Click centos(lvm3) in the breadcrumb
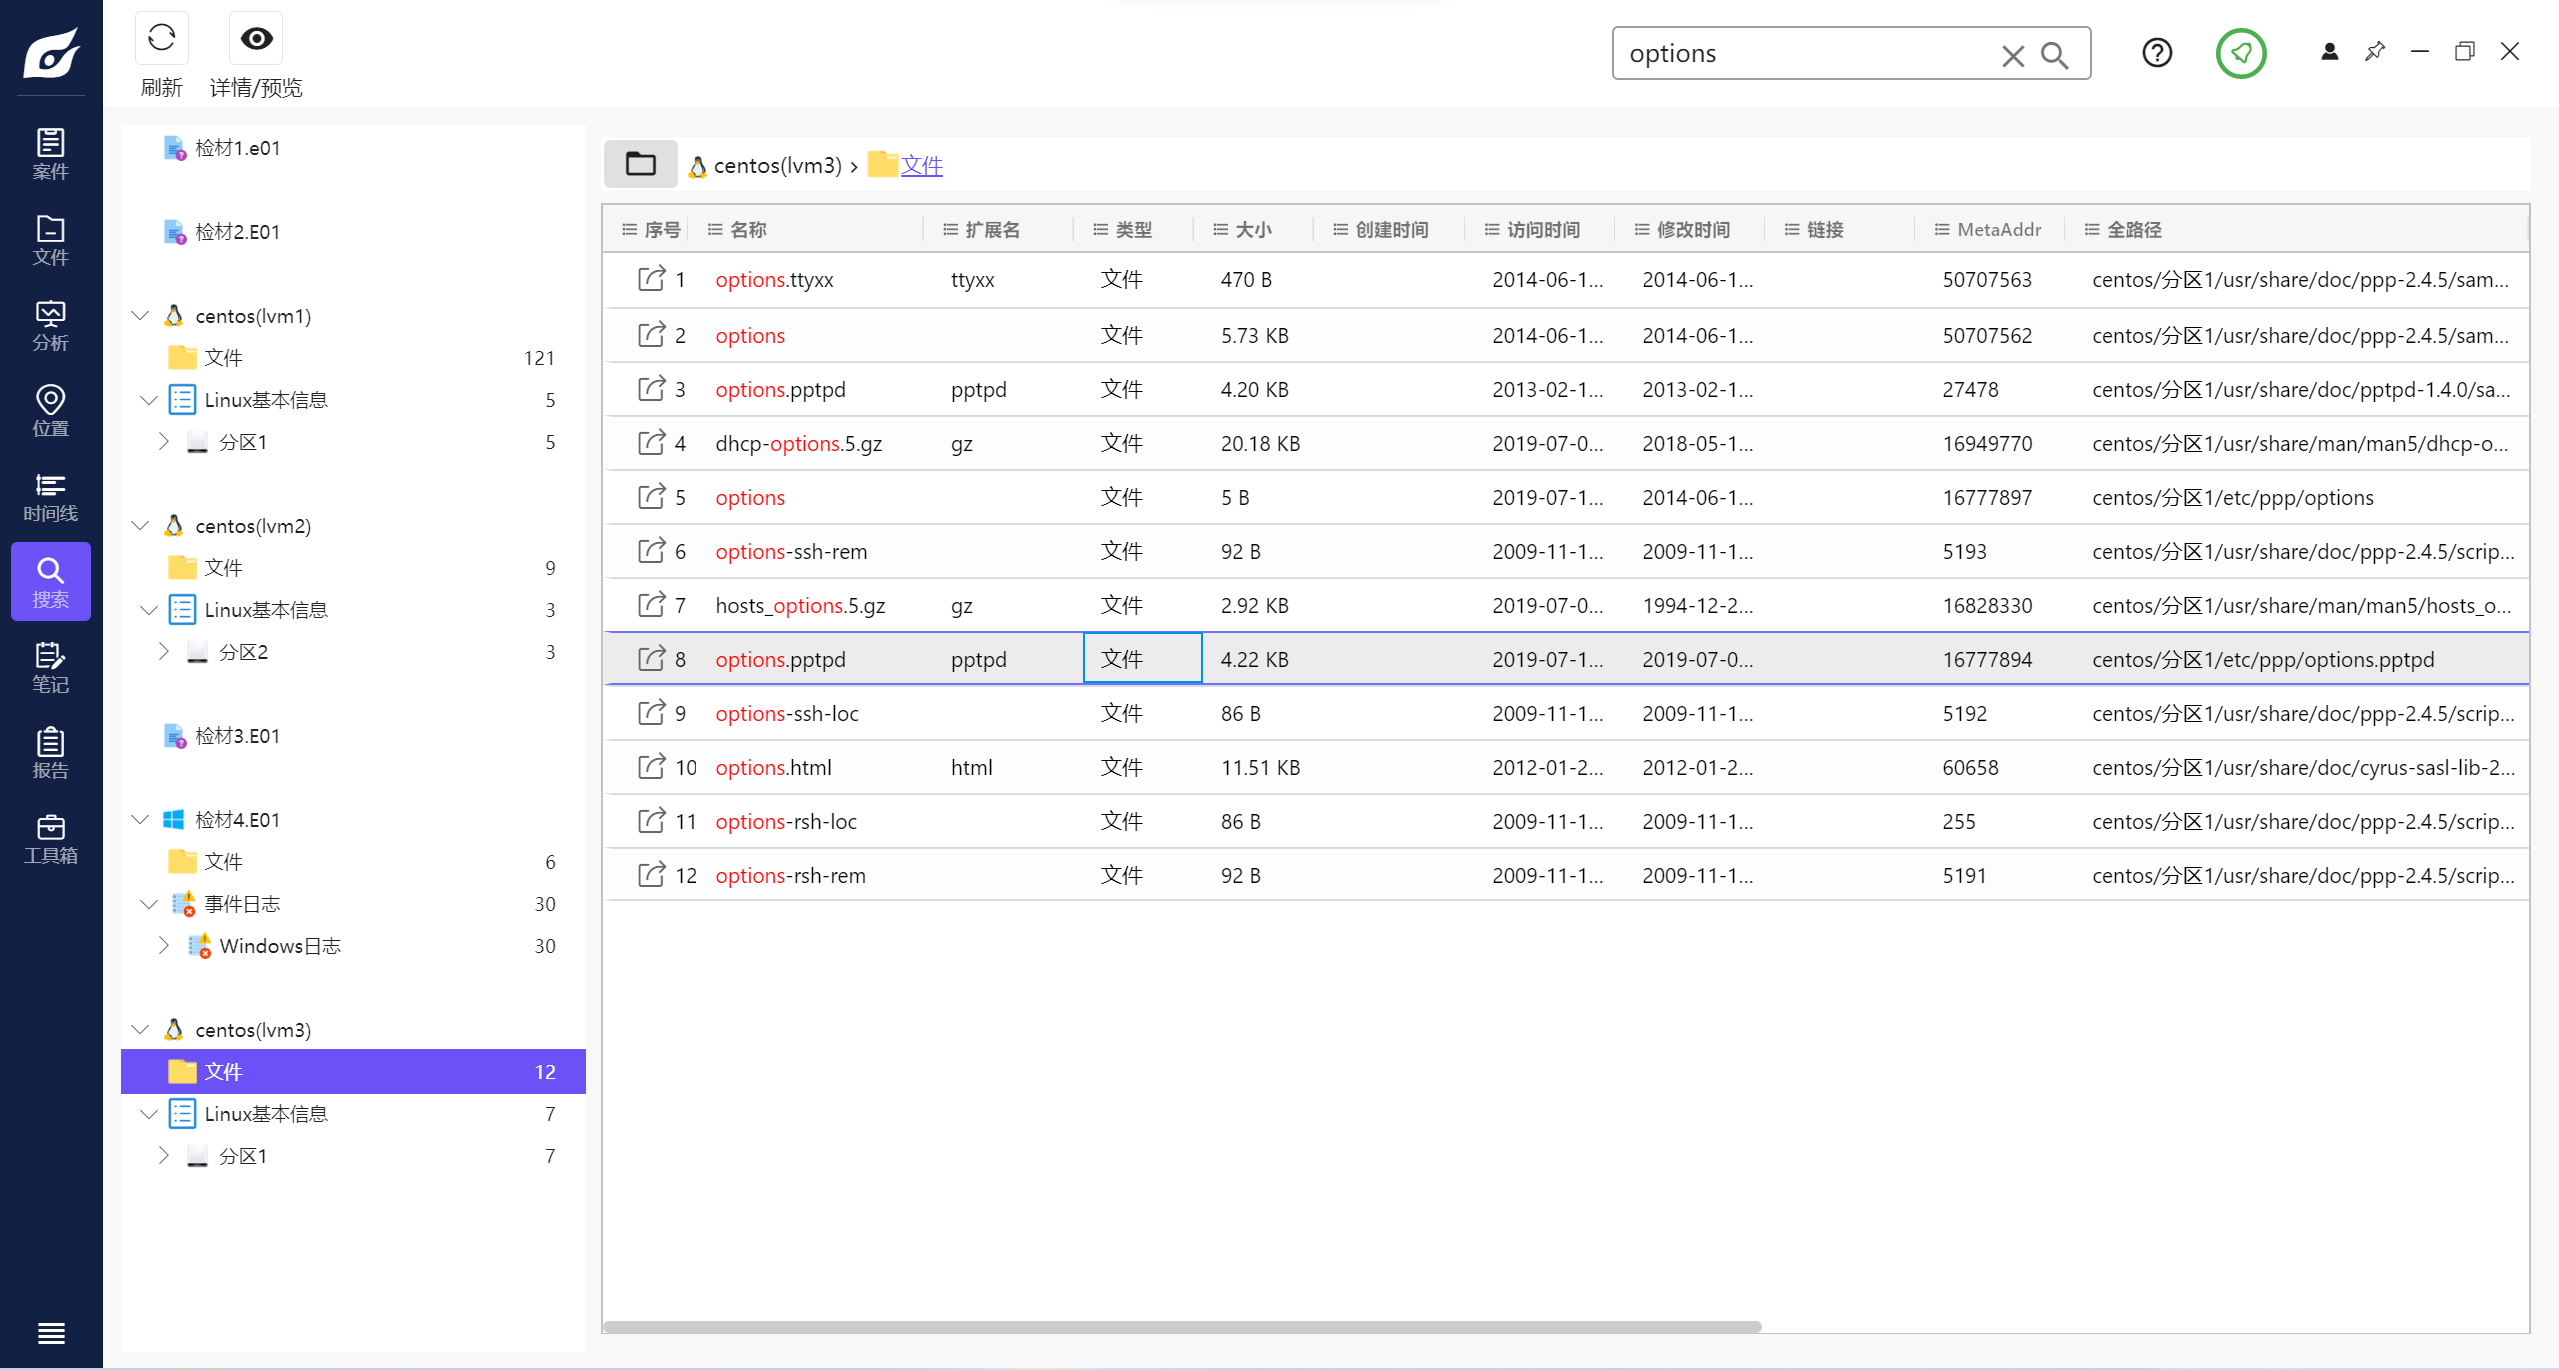Viewport: 2559px width, 1370px height. tap(777, 165)
